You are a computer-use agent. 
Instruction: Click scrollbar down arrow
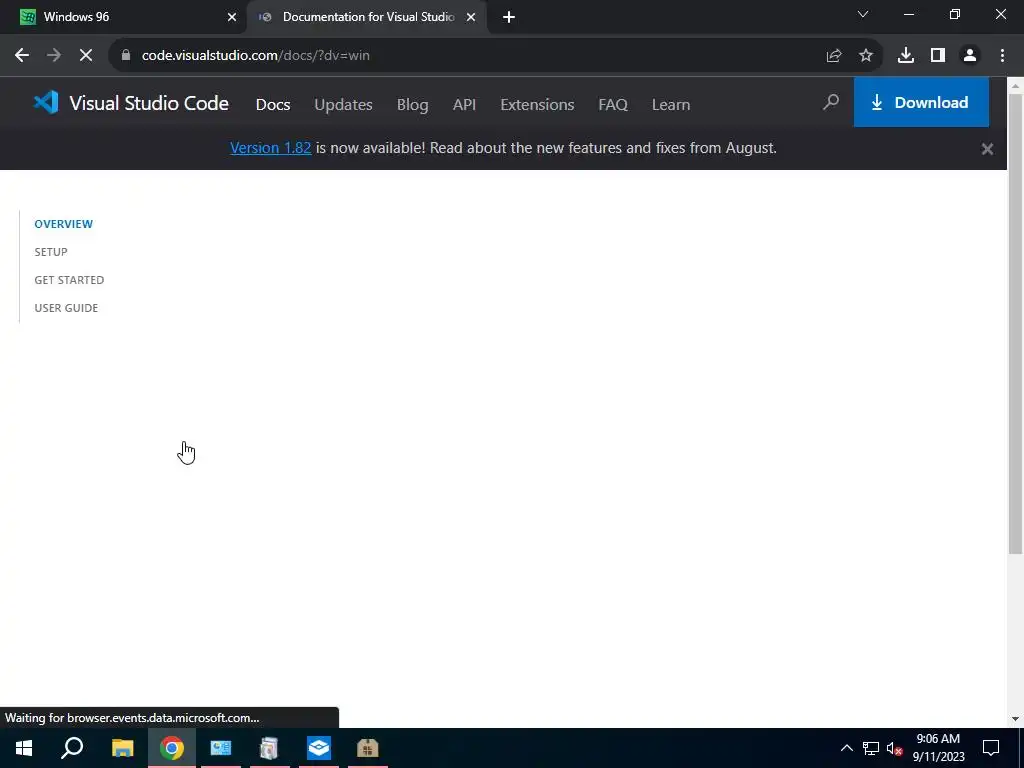tap(1016, 719)
